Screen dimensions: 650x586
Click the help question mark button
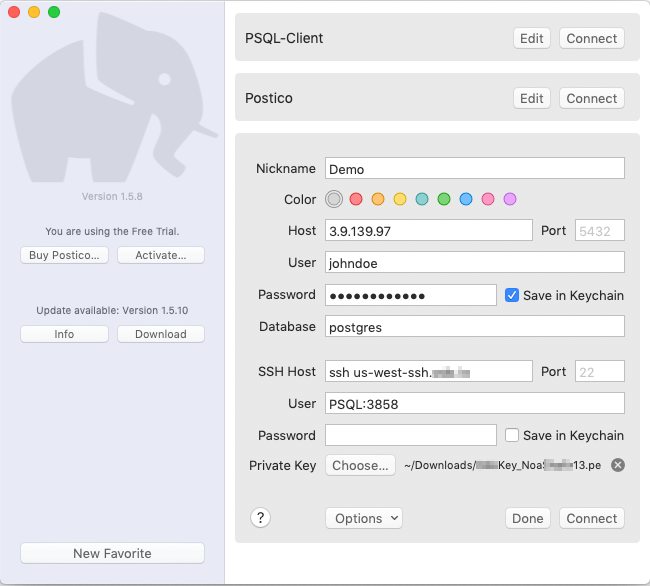pyautogui.click(x=260, y=518)
